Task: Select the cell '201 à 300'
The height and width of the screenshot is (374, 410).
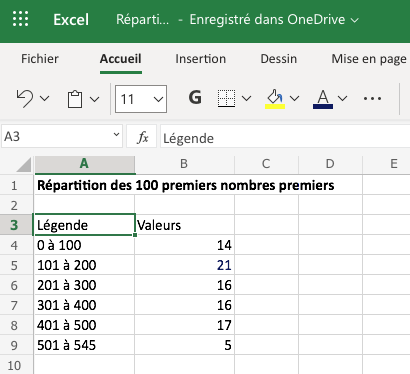Action: [84, 285]
